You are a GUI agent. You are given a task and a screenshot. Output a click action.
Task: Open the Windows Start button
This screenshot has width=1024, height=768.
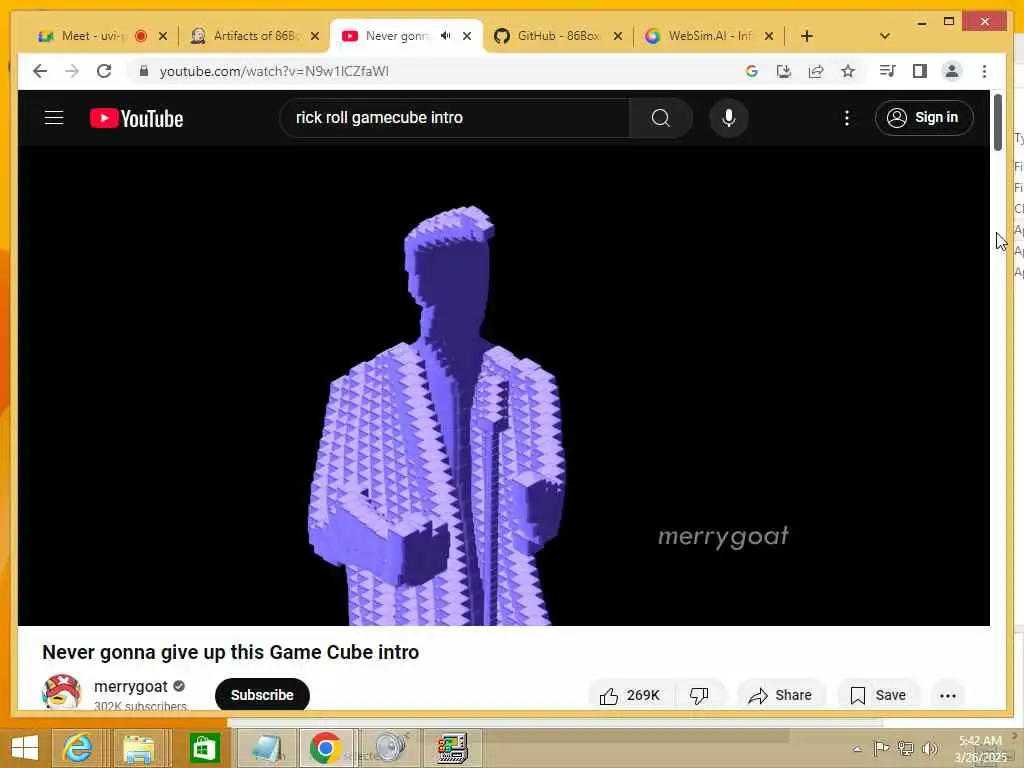[24, 748]
